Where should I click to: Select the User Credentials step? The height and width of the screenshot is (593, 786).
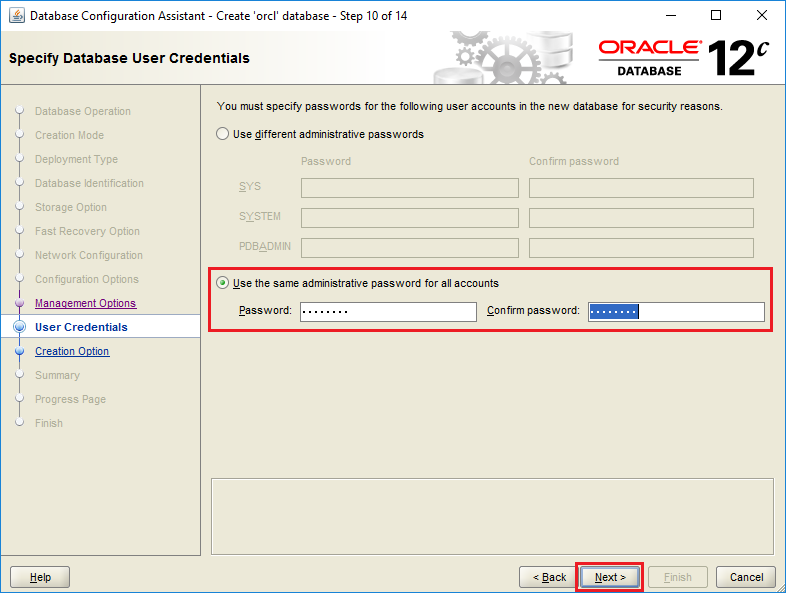(x=81, y=327)
